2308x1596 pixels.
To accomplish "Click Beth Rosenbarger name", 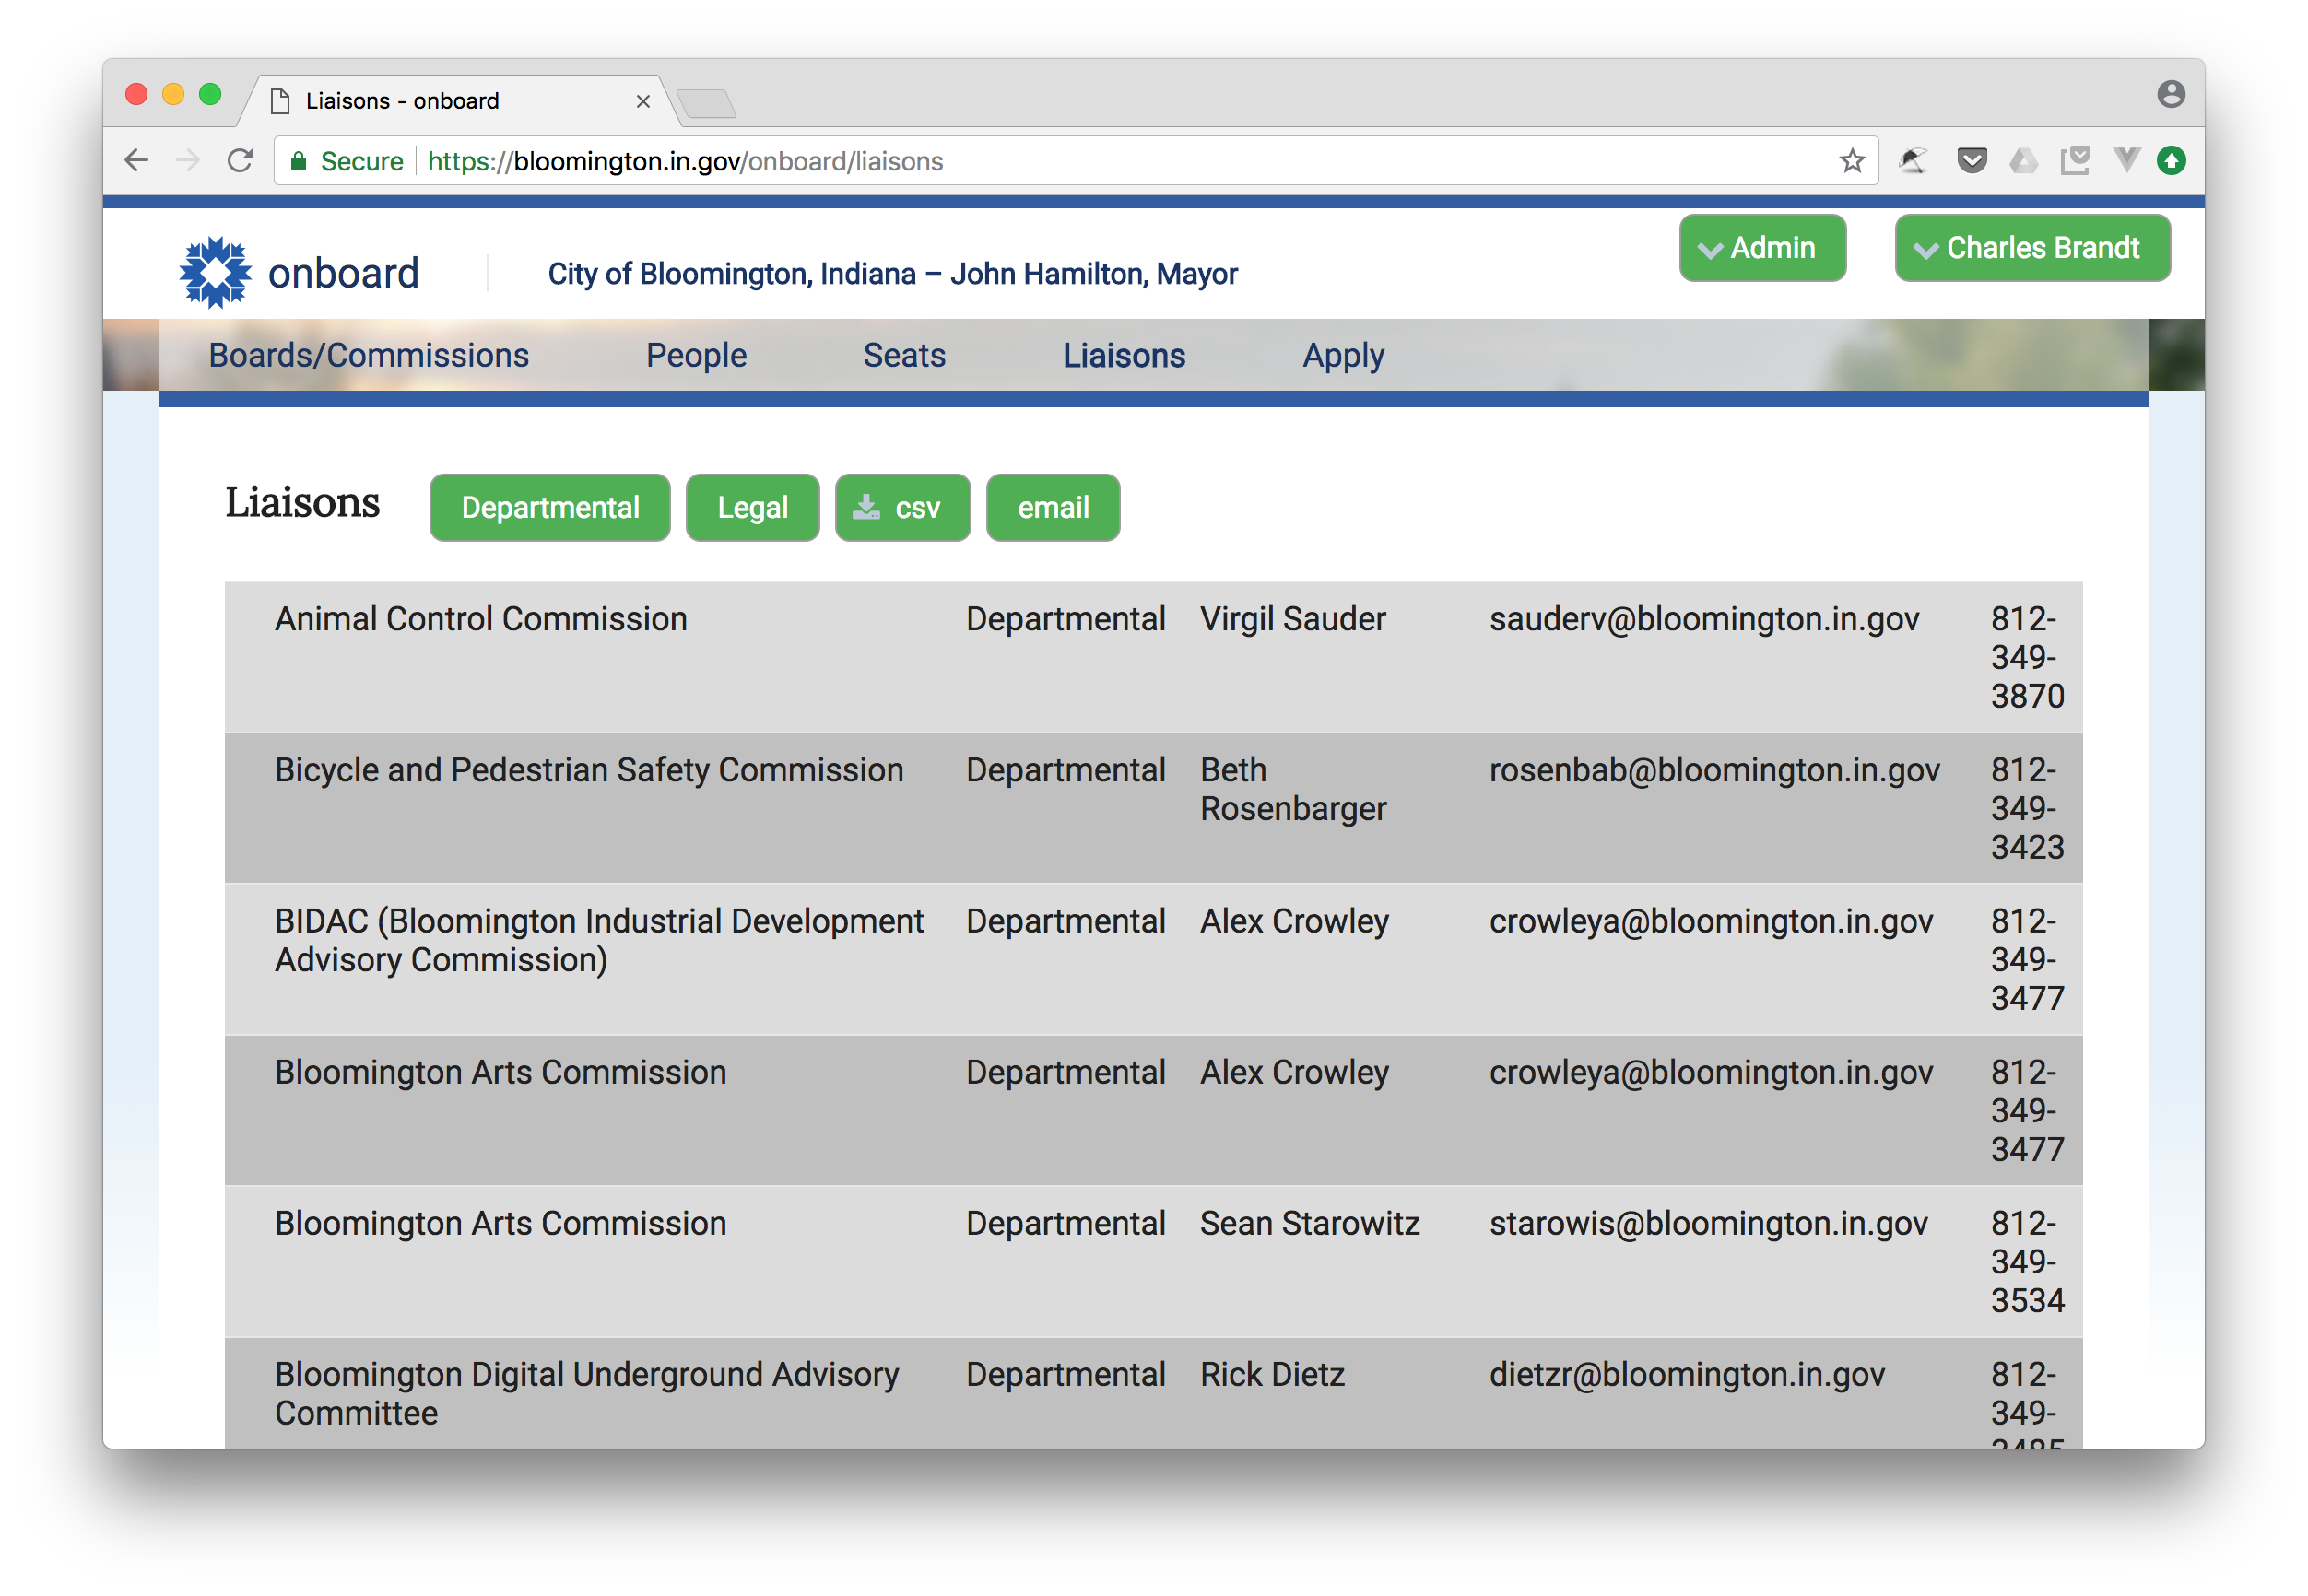I will pyautogui.click(x=1293, y=789).
